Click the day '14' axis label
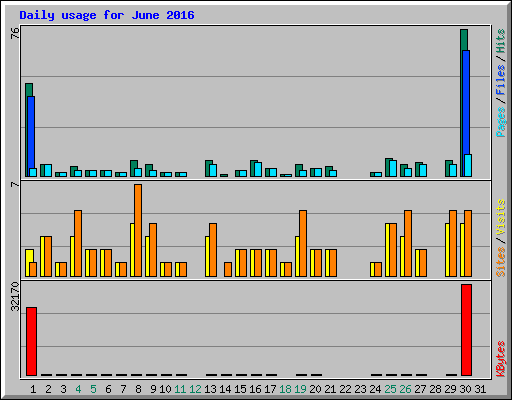 click(x=225, y=389)
